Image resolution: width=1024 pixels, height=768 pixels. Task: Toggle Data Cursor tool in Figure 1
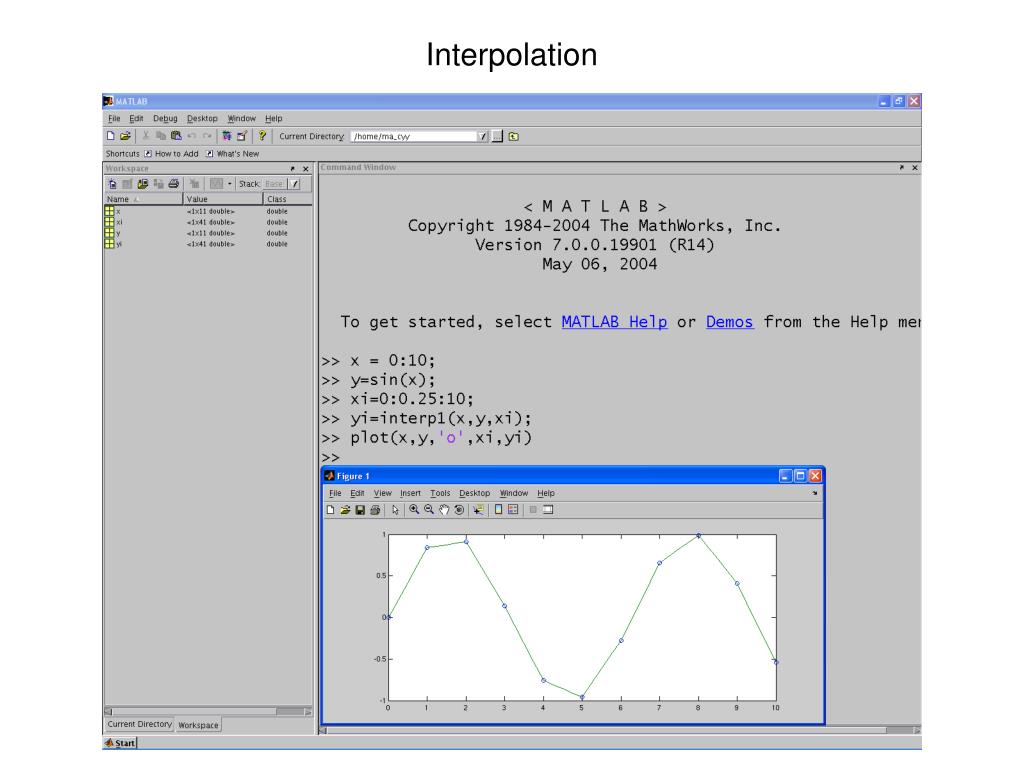click(478, 510)
